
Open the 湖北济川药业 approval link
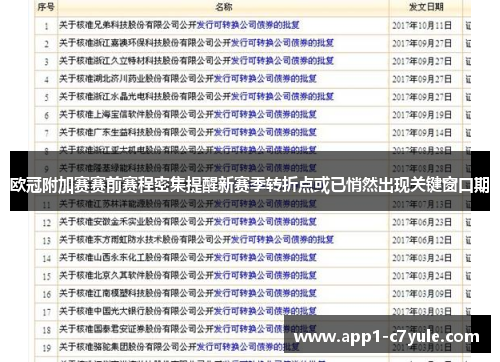[188, 79]
